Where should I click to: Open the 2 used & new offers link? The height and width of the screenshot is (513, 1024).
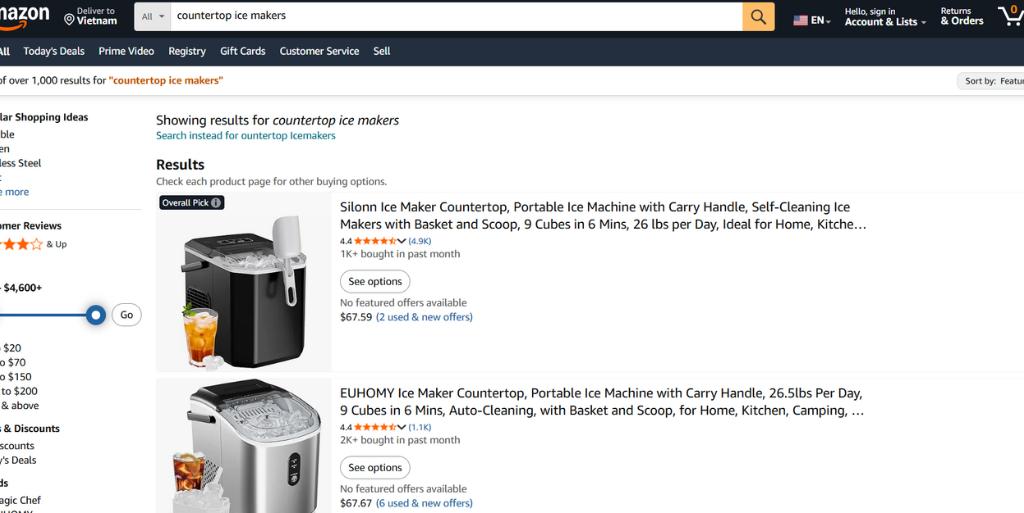coord(424,317)
